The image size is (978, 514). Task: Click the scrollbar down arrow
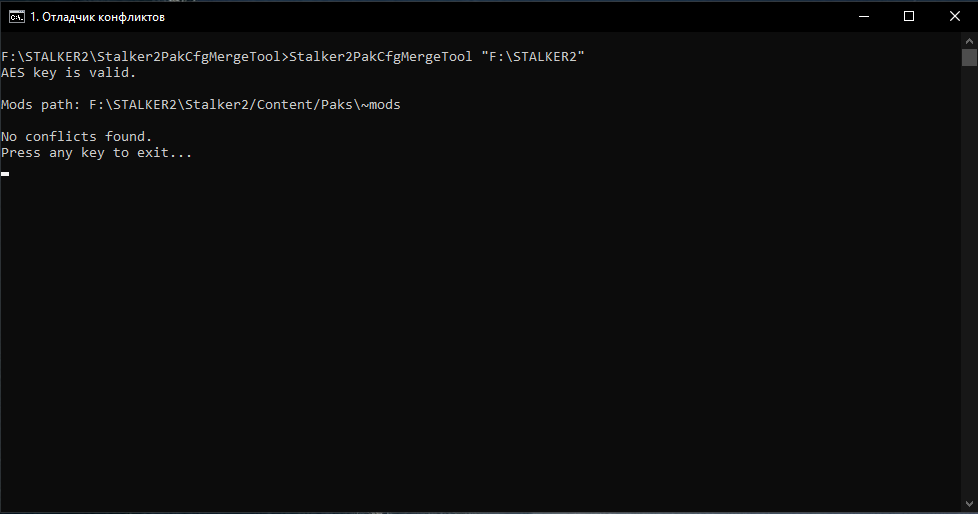tap(969, 503)
